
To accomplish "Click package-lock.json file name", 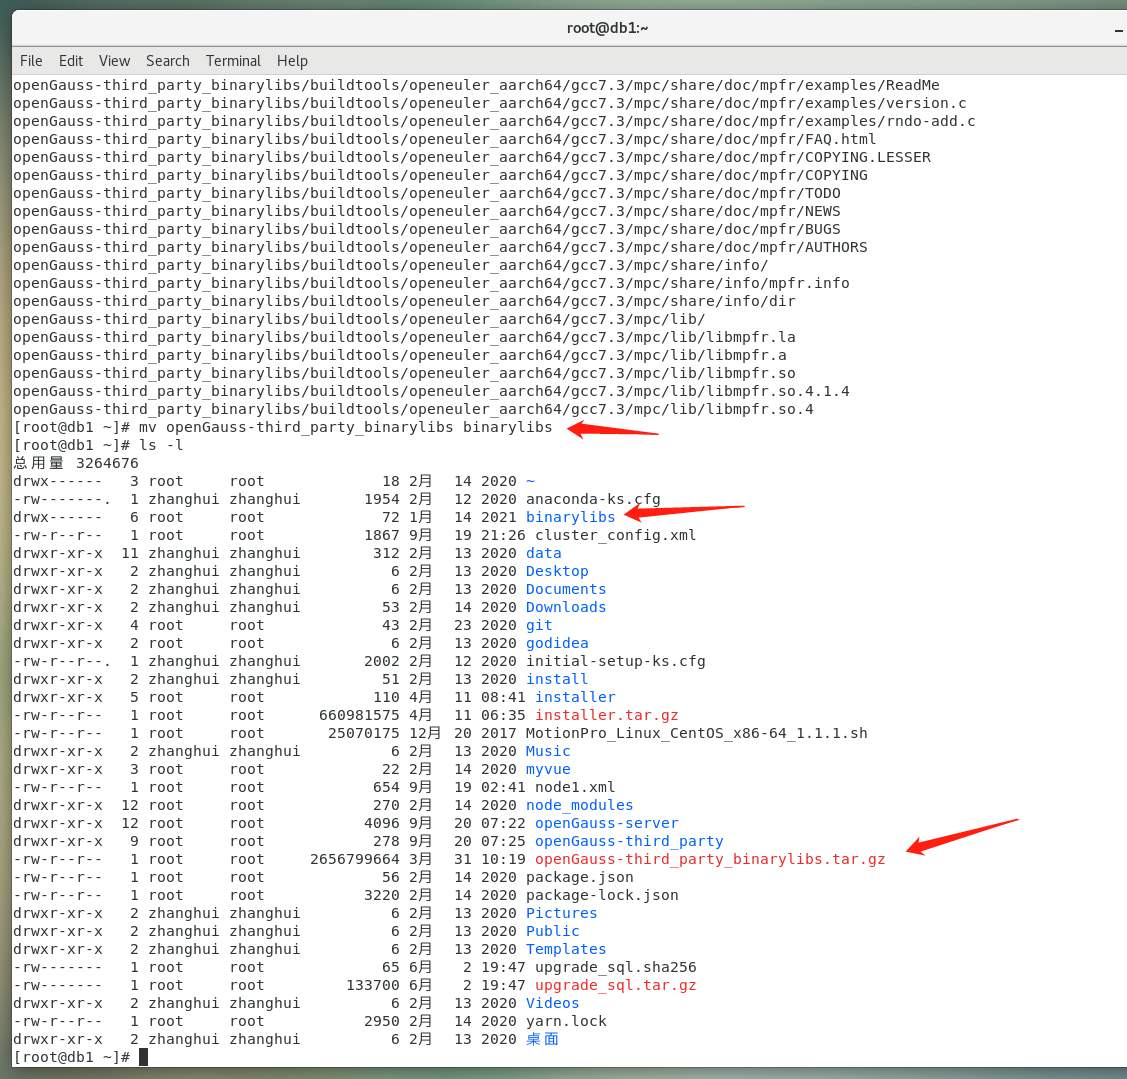I will 602,895.
